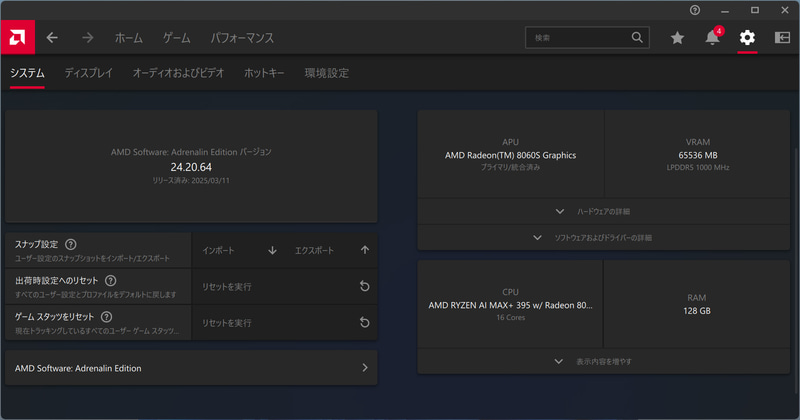This screenshot has width=800, height=420.
Task: Expand ソフトウェアおよびドライバーの詳細 section
Action: coord(604,237)
